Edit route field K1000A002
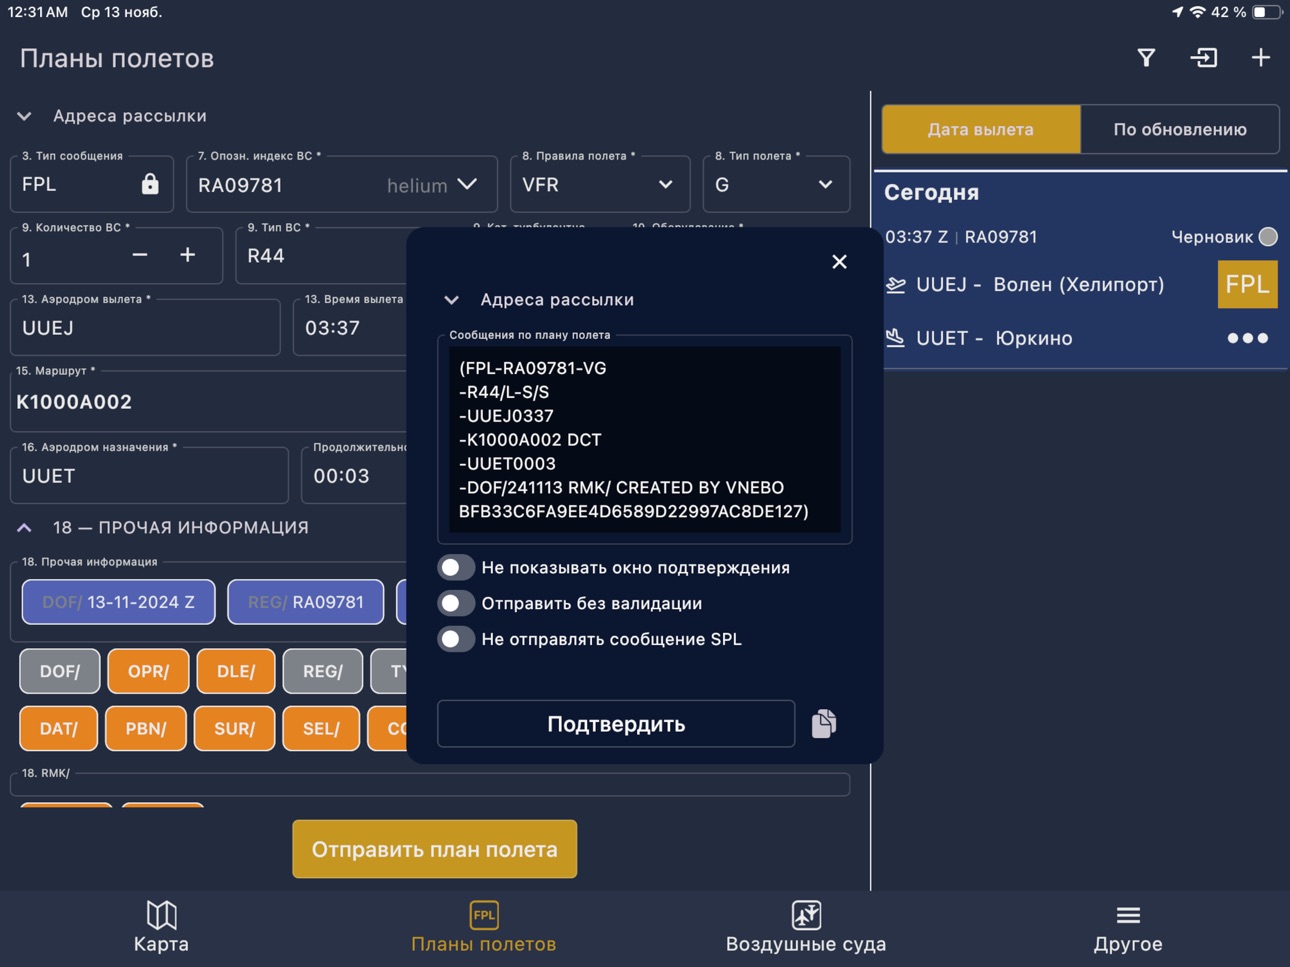Image resolution: width=1290 pixels, height=967 pixels. click(210, 402)
